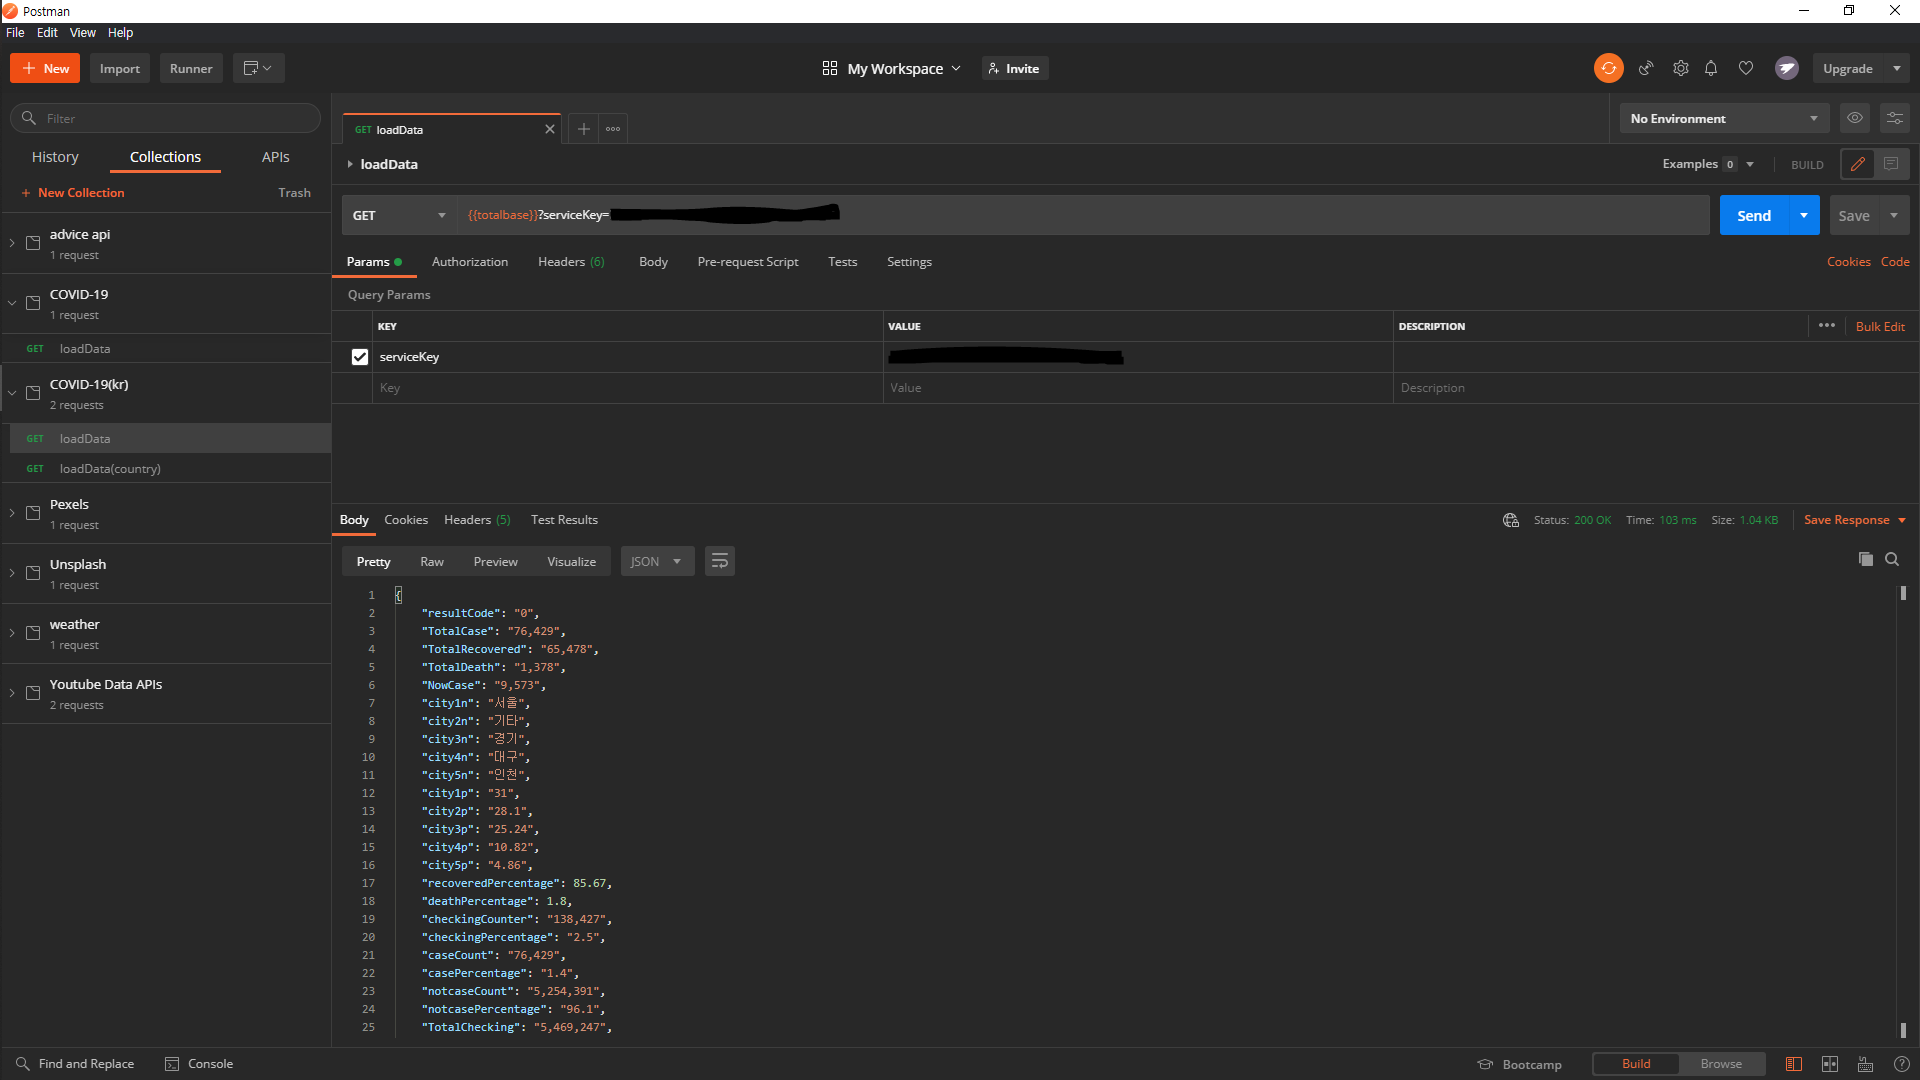1920x1080 pixels.
Task: Click the New Collection link
Action: tap(81, 193)
